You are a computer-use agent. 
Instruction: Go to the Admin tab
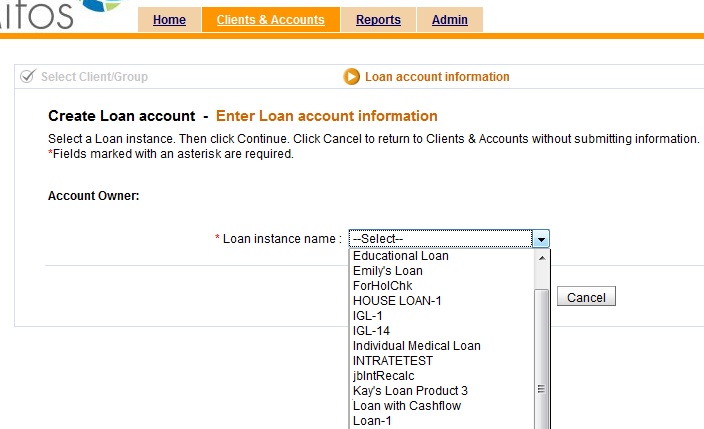(449, 20)
